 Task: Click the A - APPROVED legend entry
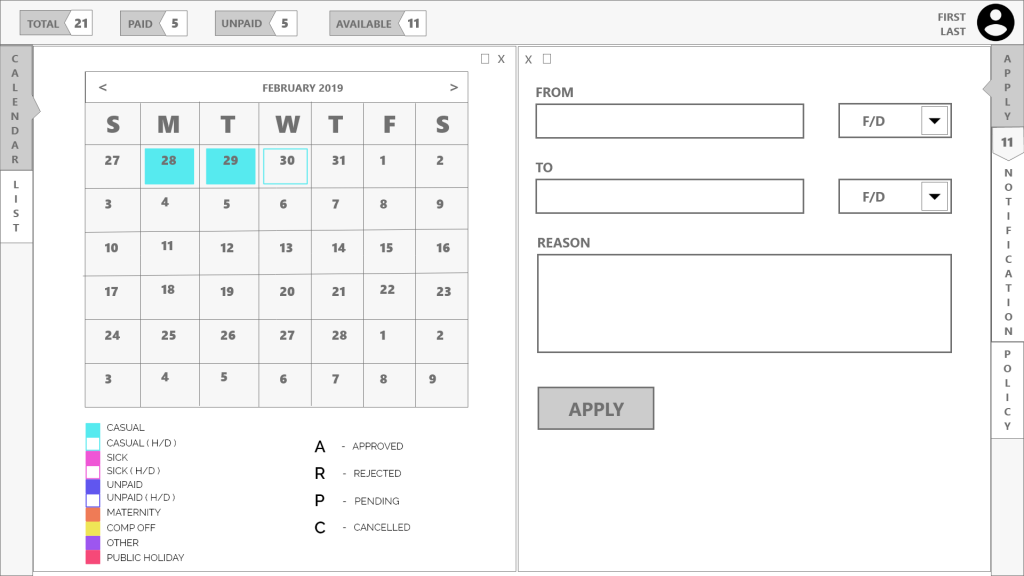click(359, 447)
